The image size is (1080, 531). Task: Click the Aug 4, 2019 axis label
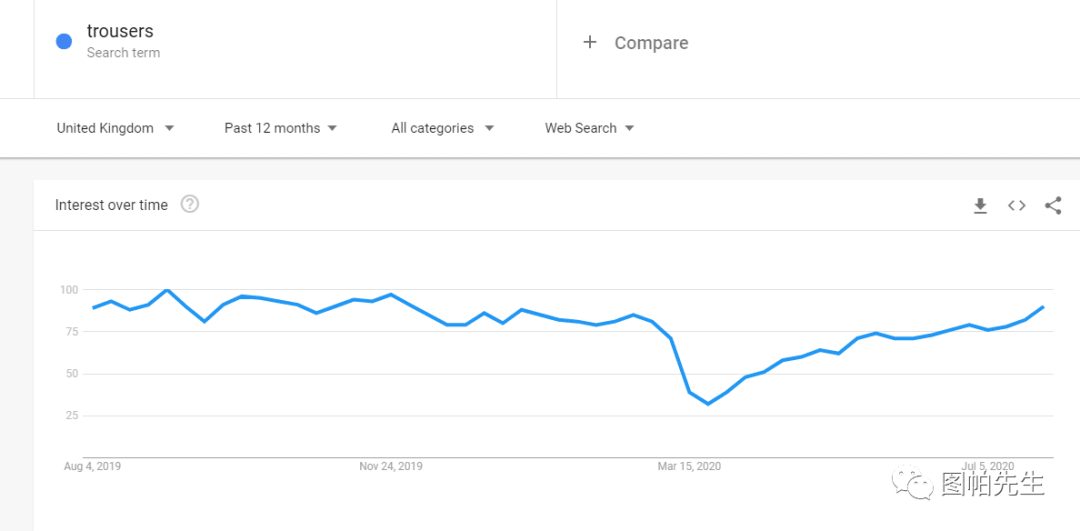[x=92, y=466]
